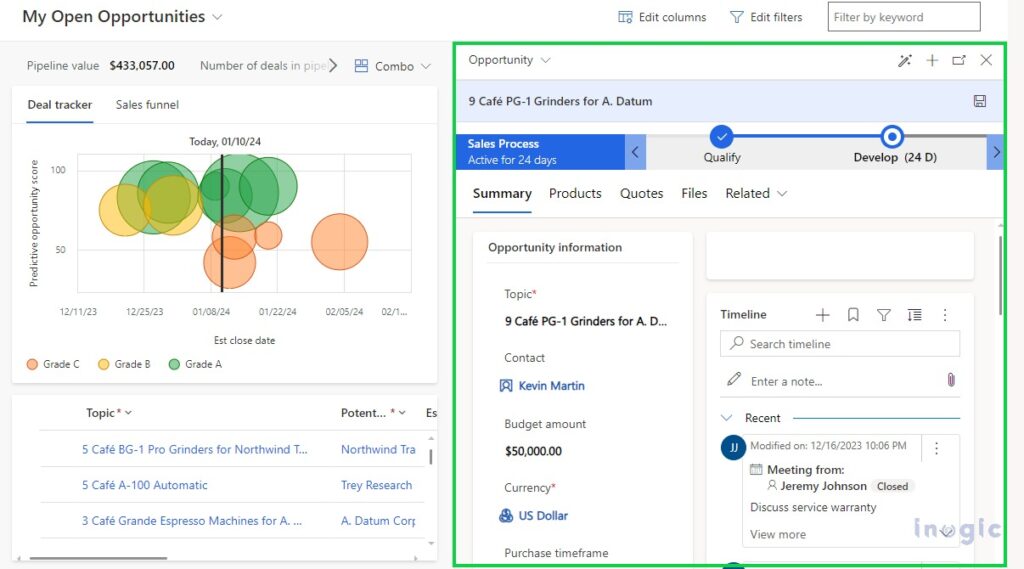Click the opportunity list vertical scrollbar
Viewport: 1024px width, 569px height.
coord(430,457)
